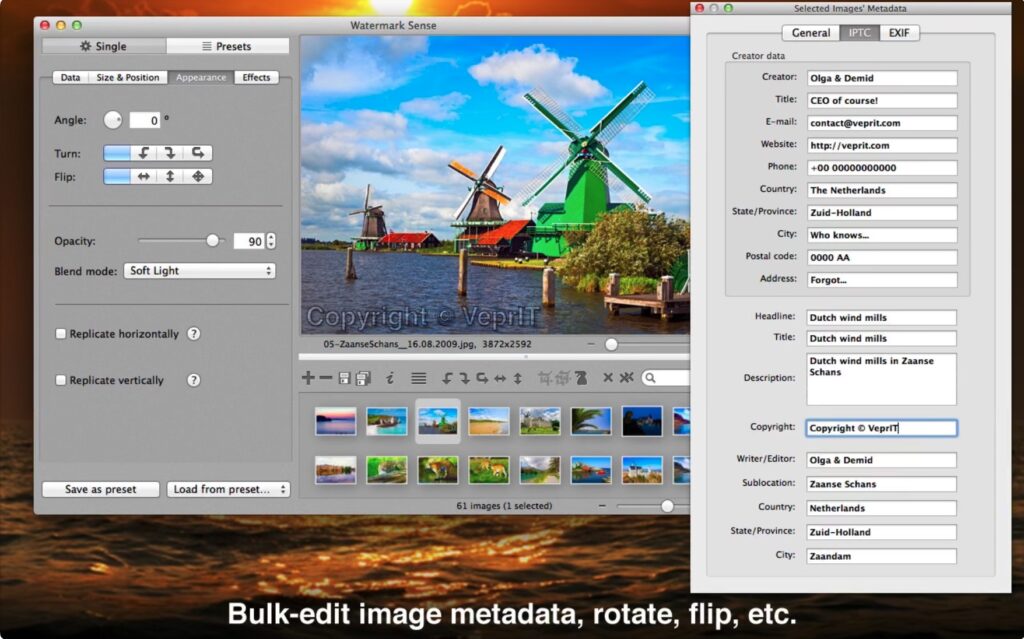Image resolution: width=1024 pixels, height=639 pixels.
Task: Click the Save as preset button
Action: [100, 489]
